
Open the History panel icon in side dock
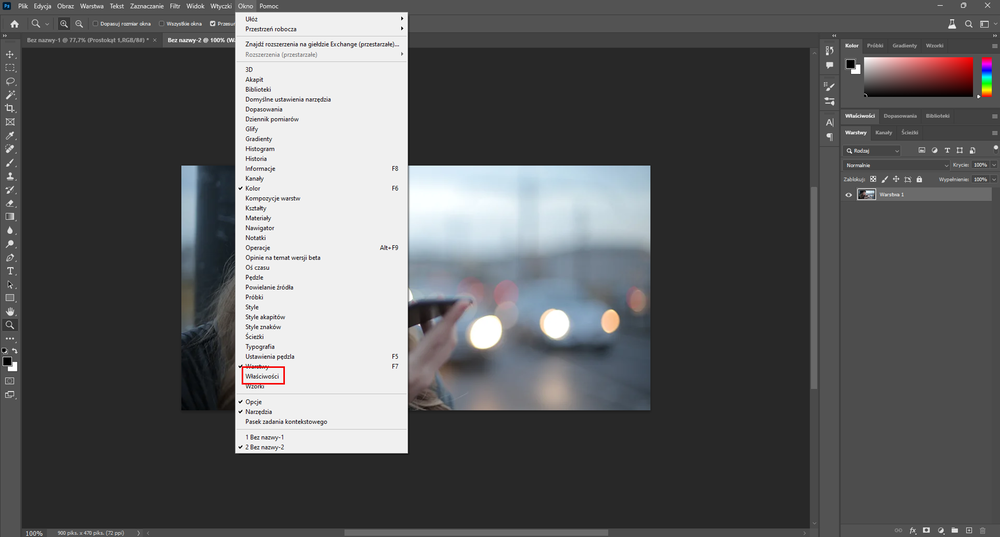(x=829, y=50)
